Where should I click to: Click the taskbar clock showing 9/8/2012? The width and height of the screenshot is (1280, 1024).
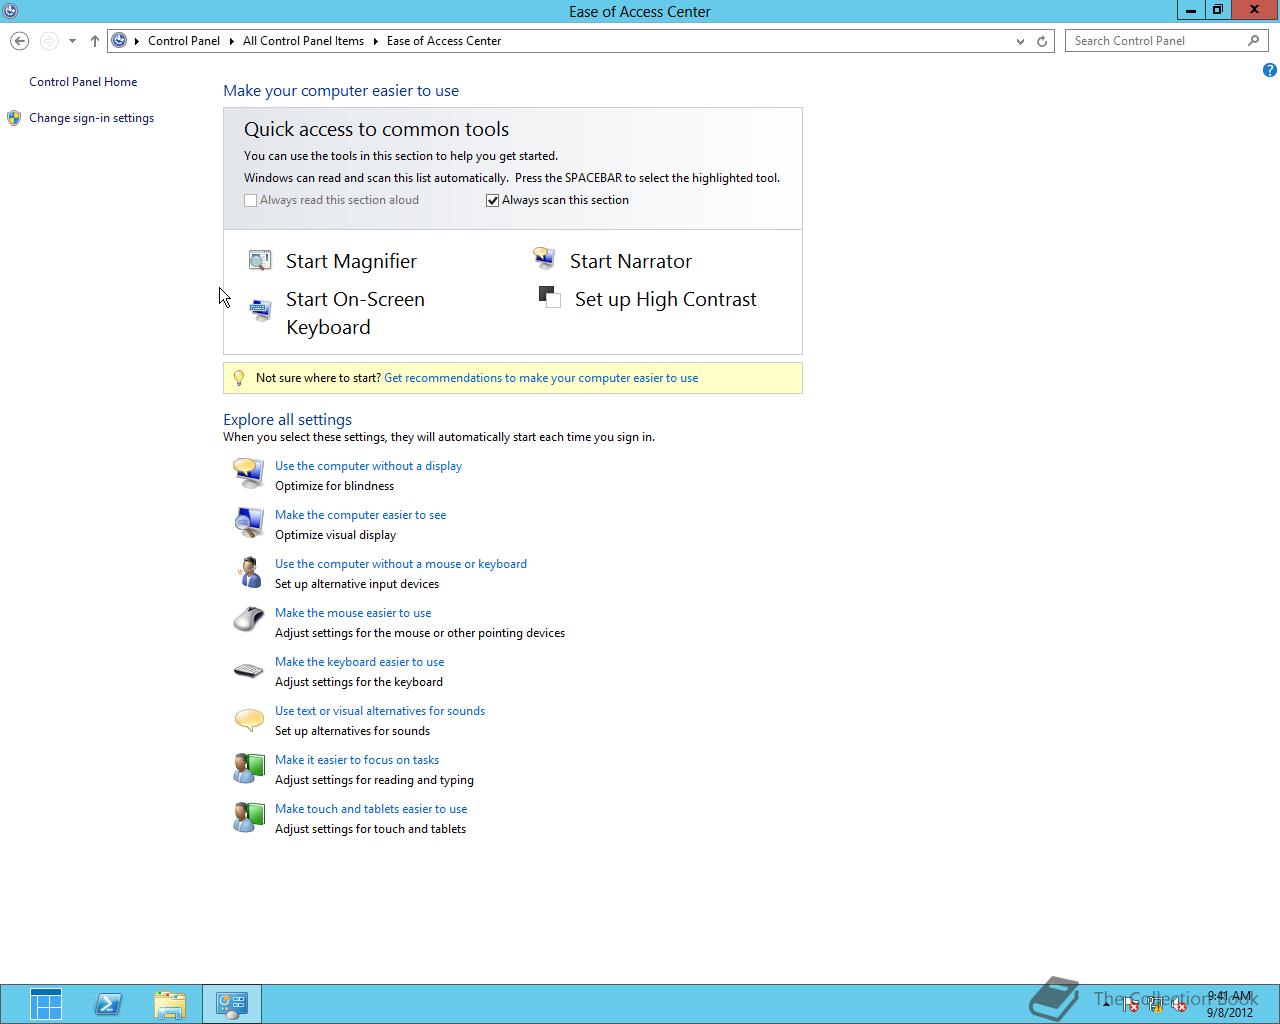(1229, 1004)
